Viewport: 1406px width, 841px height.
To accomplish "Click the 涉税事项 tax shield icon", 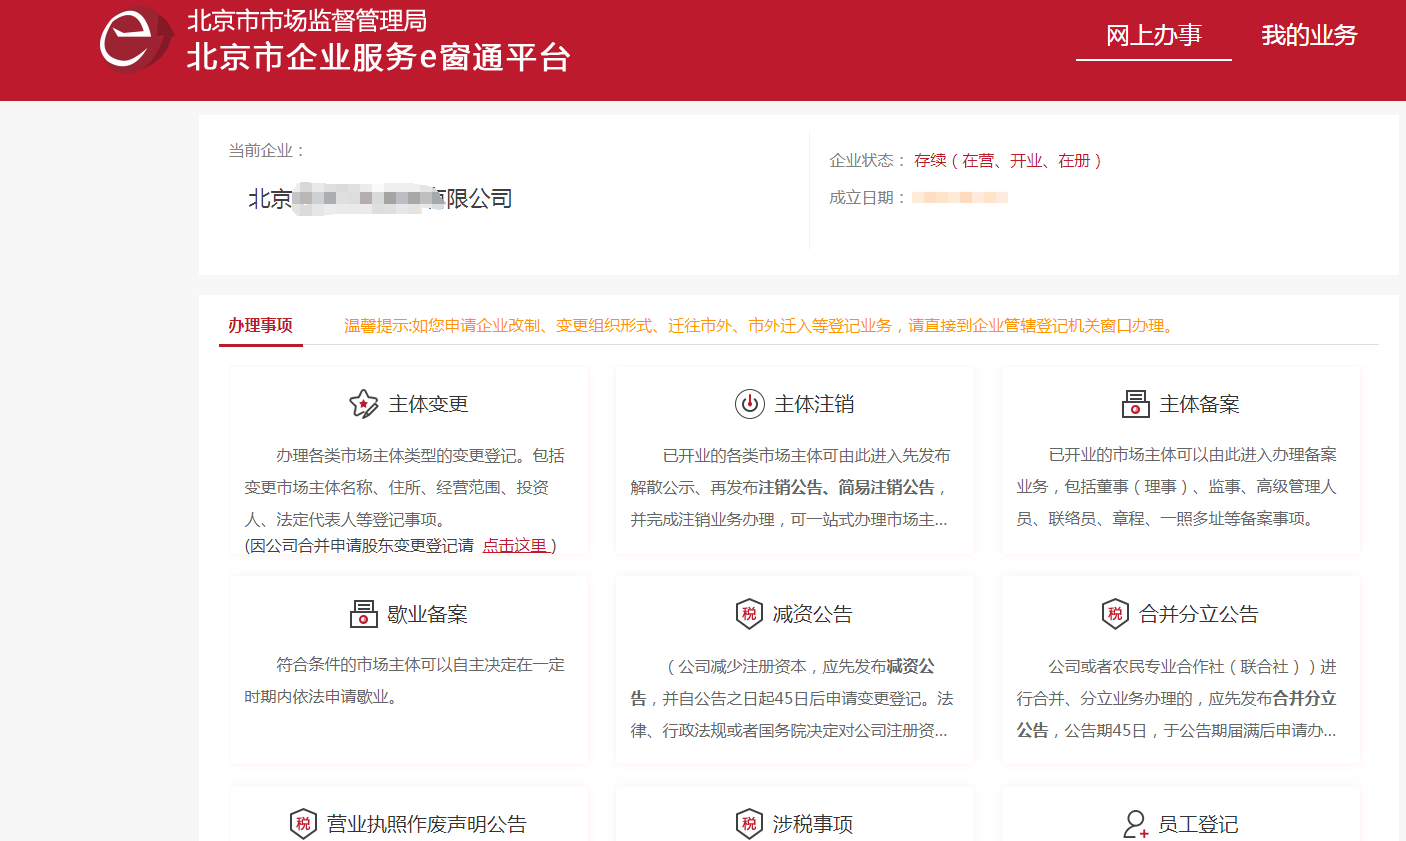I will tap(749, 824).
